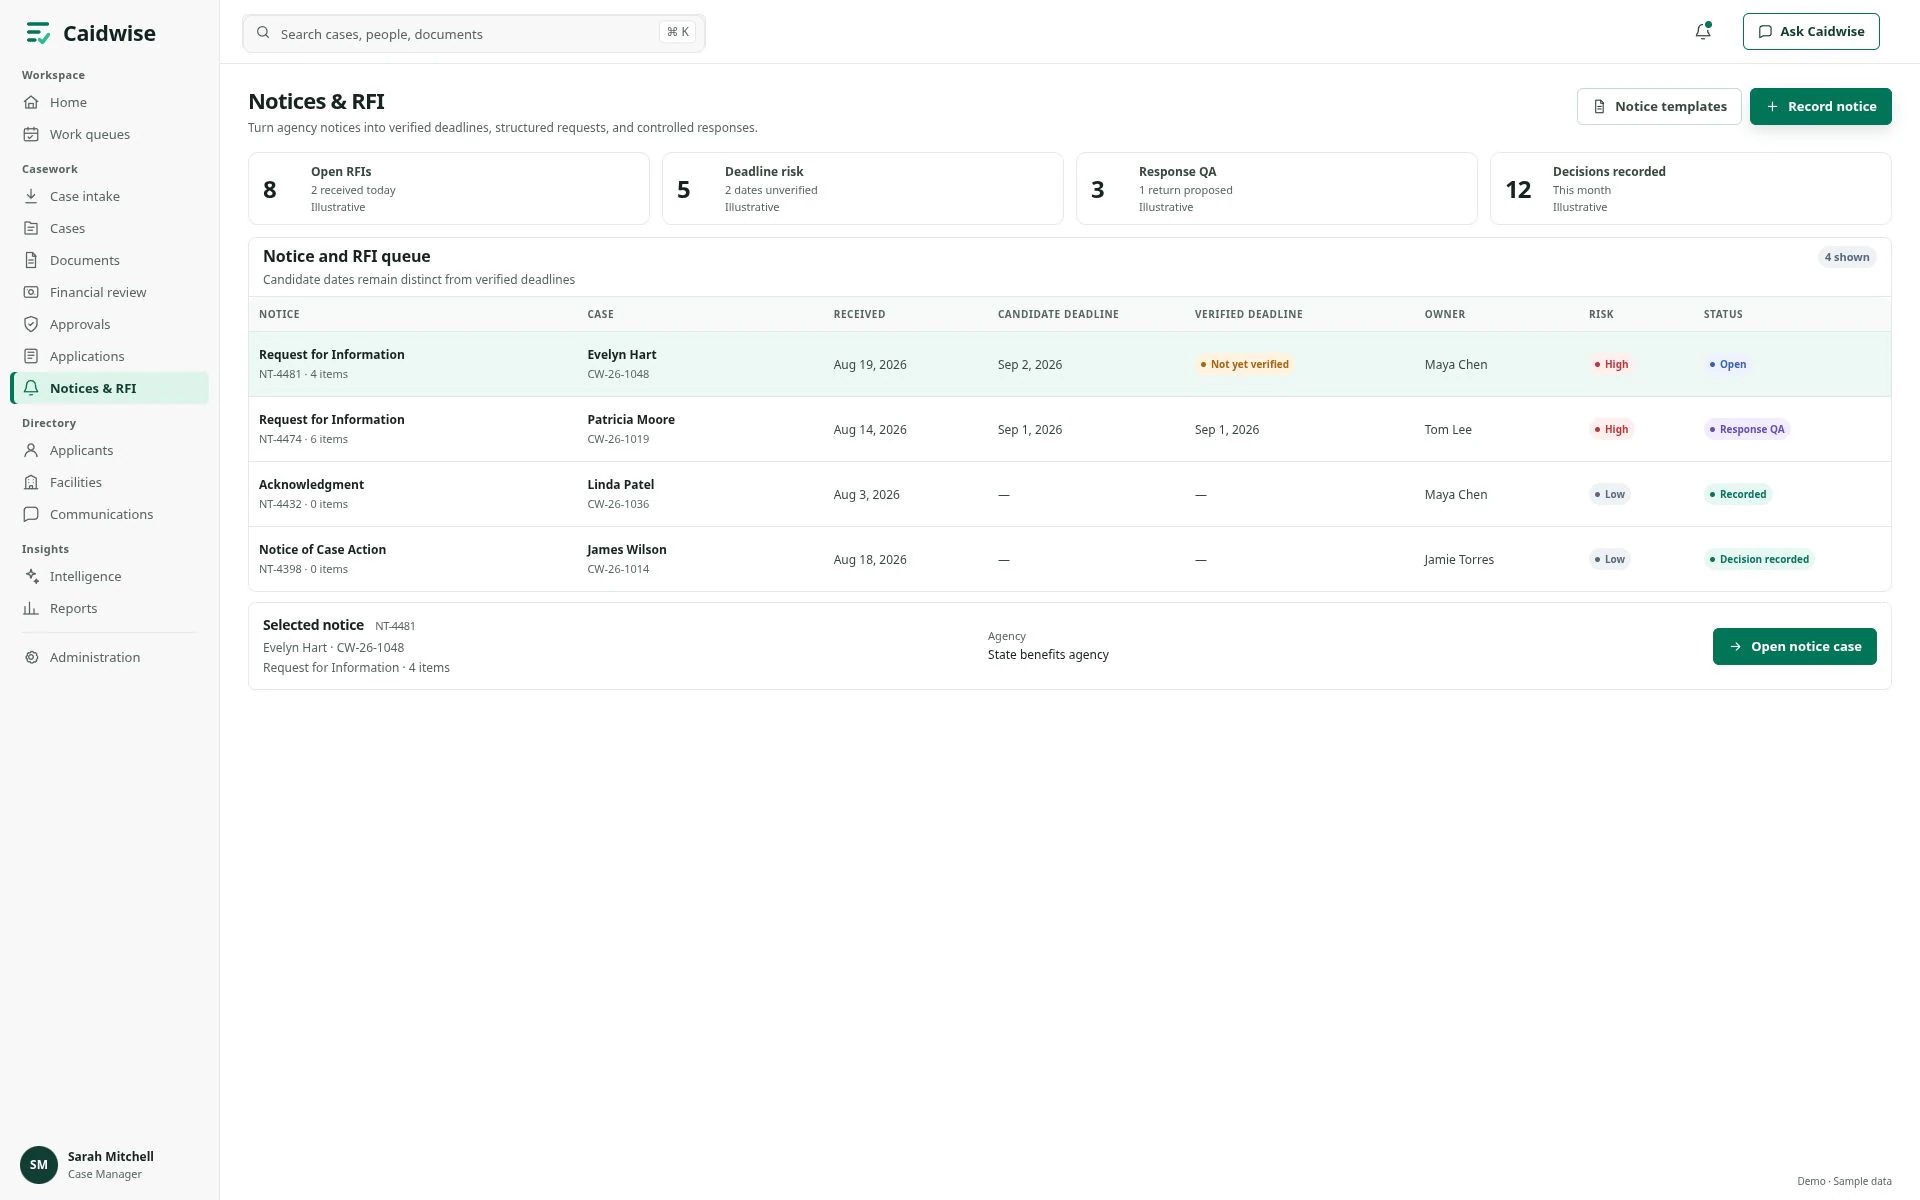This screenshot has height=1200, width=1920.
Task: Focus the search cases input field
Action: point(474,34)
